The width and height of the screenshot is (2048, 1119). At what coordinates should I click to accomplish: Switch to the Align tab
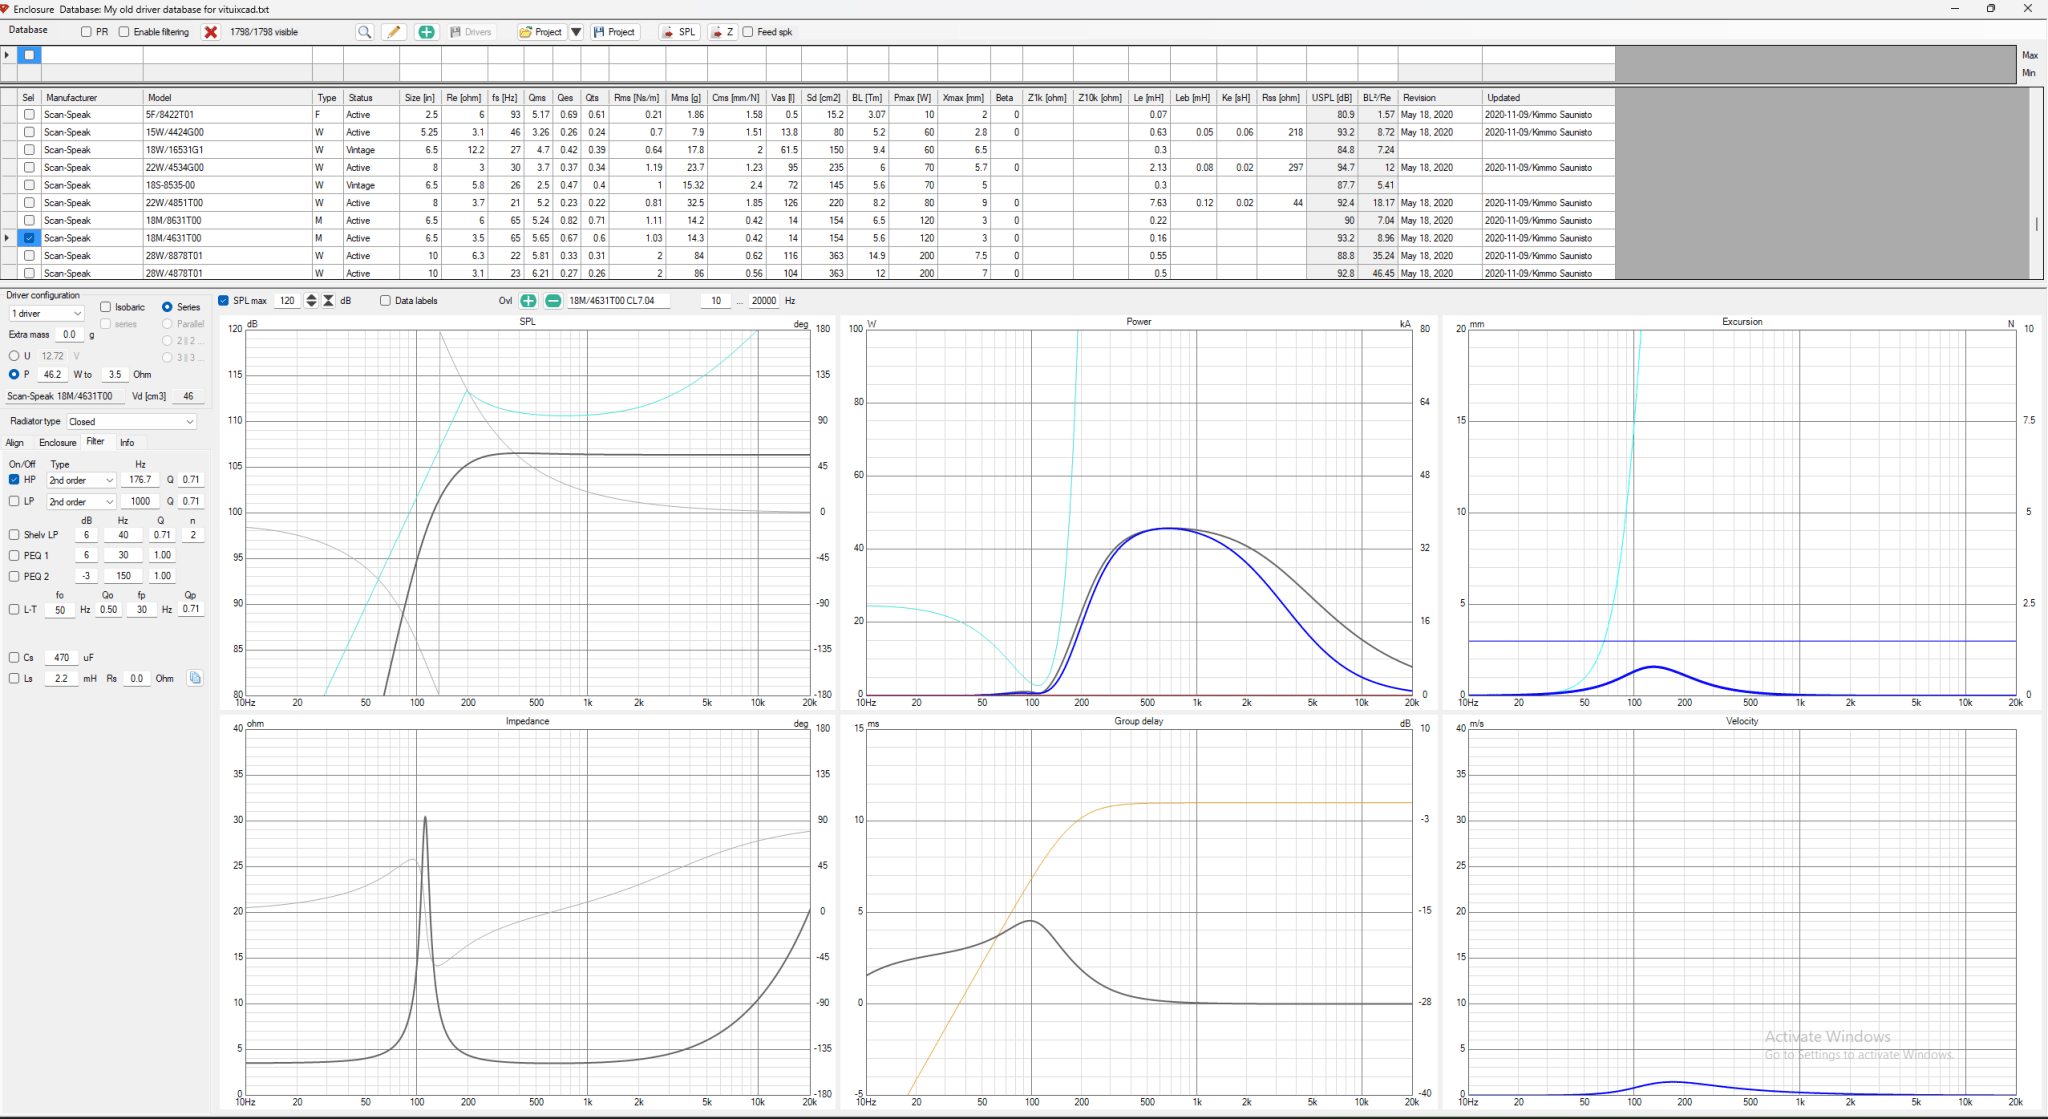(x=15, y=442)
